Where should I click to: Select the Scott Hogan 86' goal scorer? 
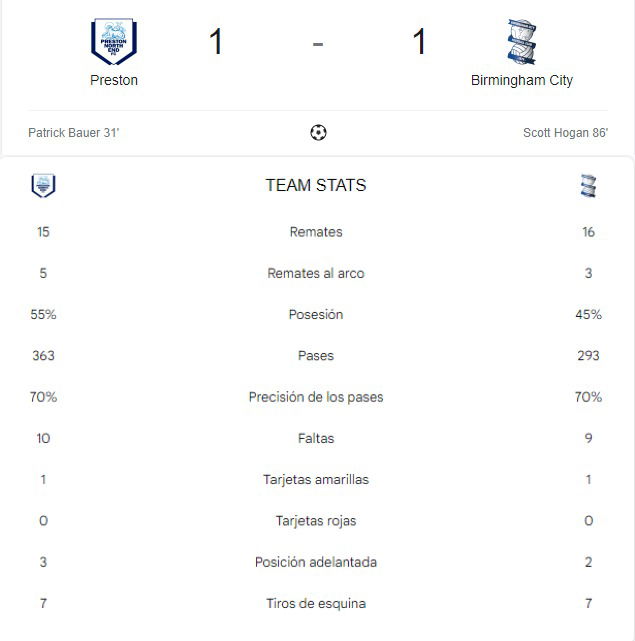click(x=565, y=133)
